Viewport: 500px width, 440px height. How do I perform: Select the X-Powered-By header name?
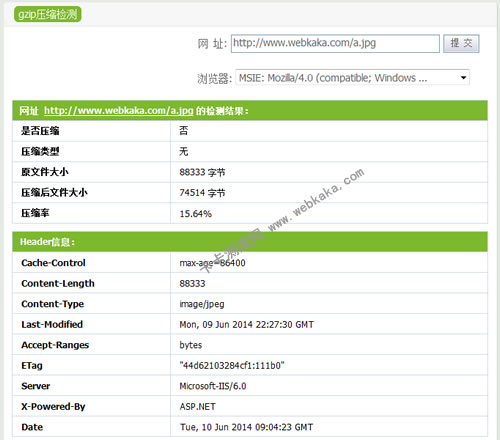click(53, 407)
